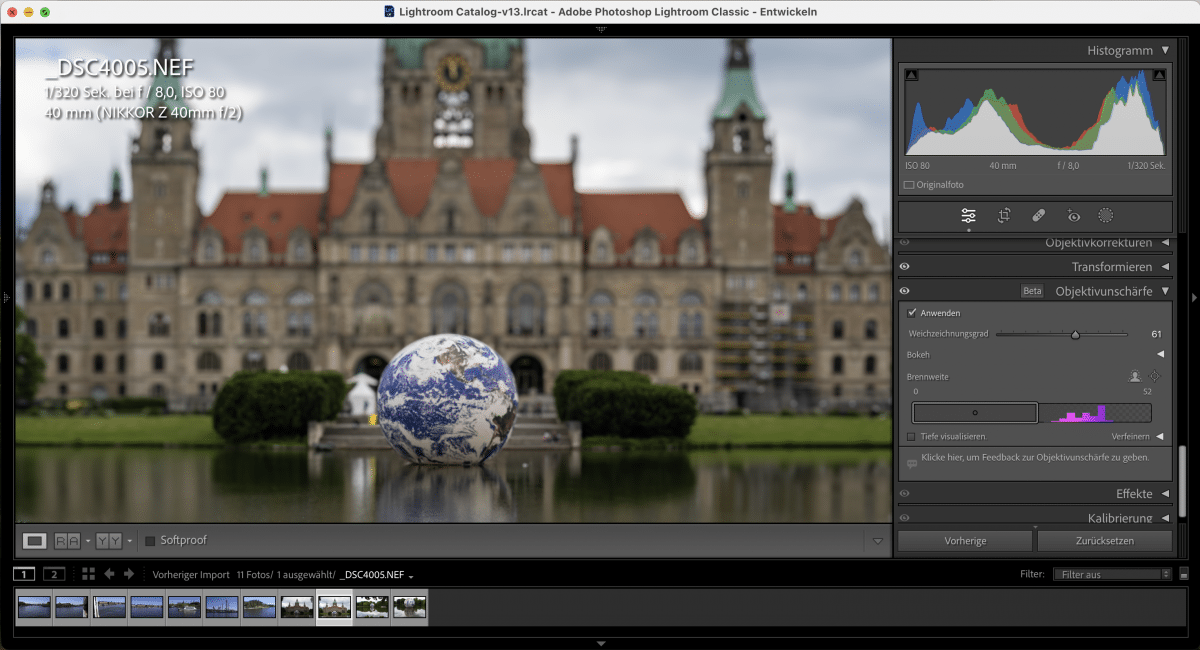Click the Vorherige button
This screenshot has height=650, width=1200.
965,541
